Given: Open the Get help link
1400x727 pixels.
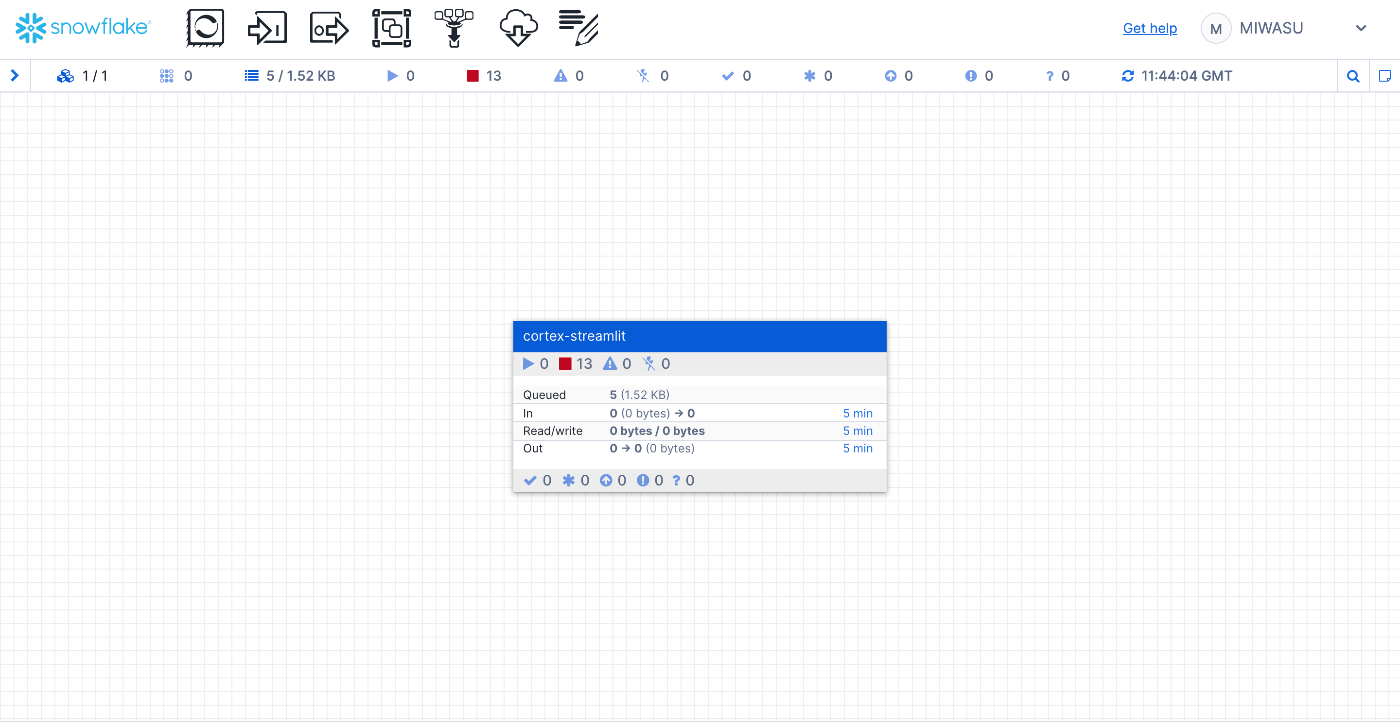Looking at the screenshot, I should click(x=1150, y=28).
